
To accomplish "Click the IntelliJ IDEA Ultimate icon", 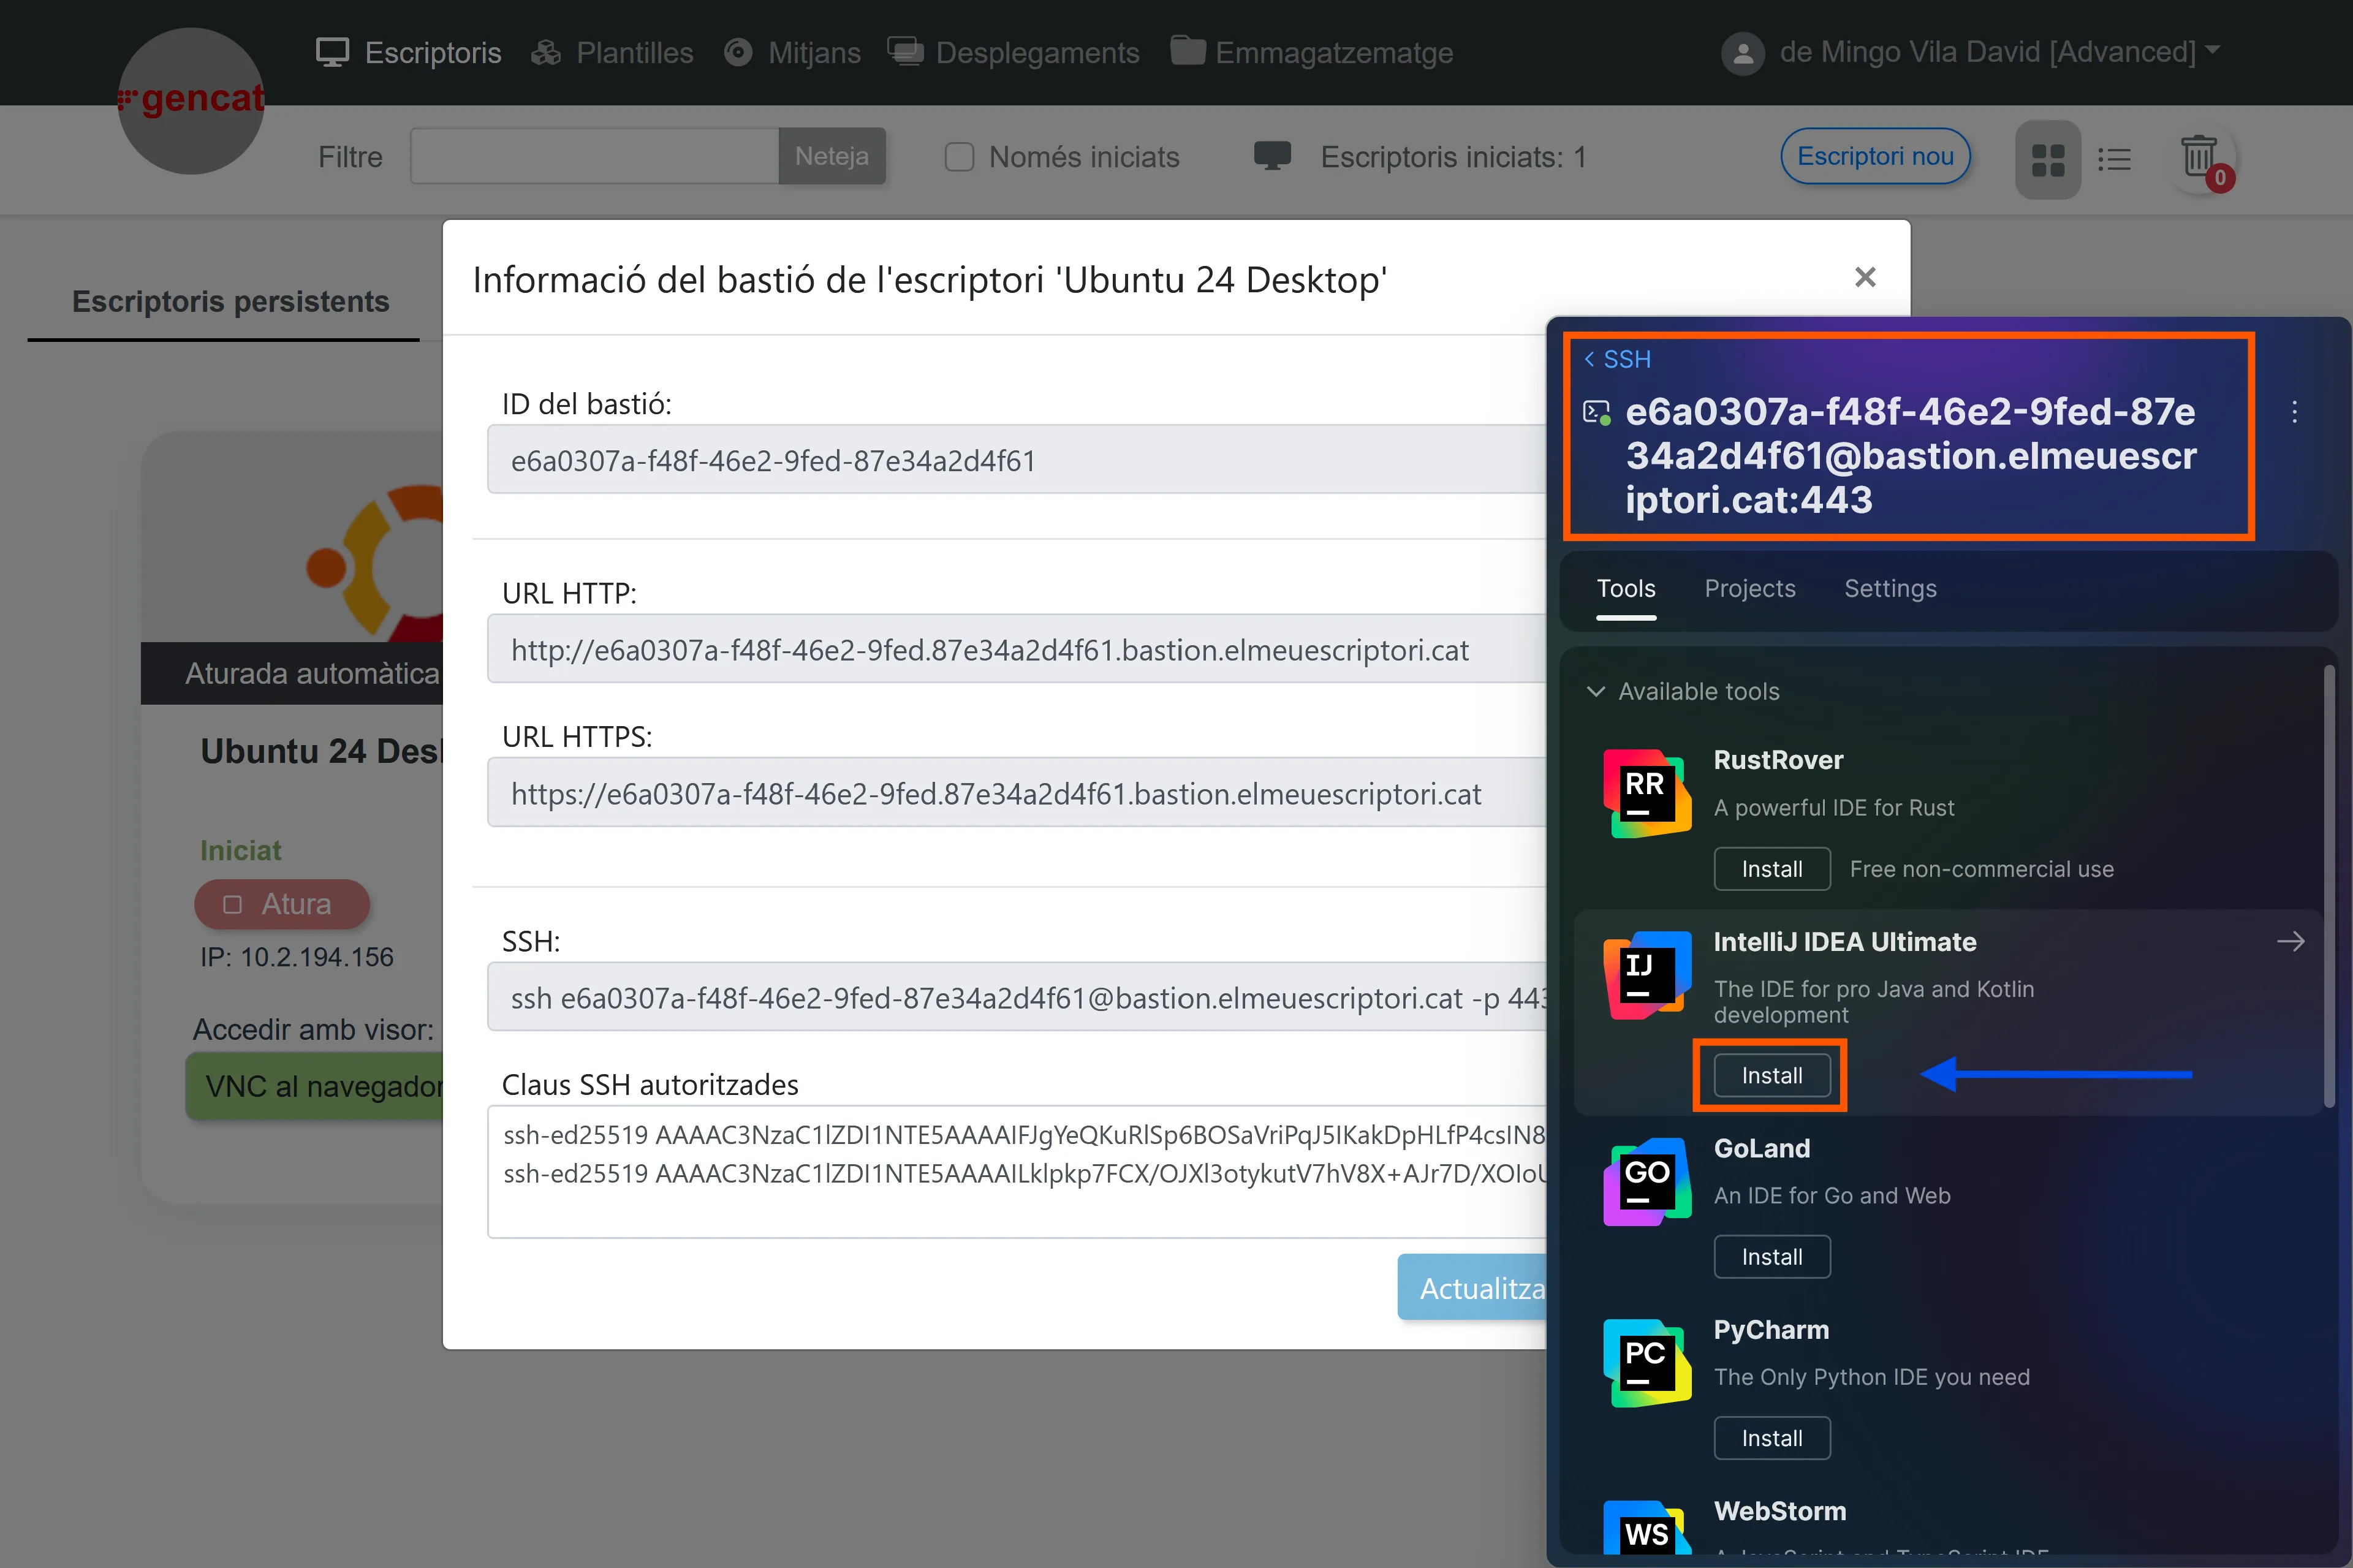I will pos(1646,975).
